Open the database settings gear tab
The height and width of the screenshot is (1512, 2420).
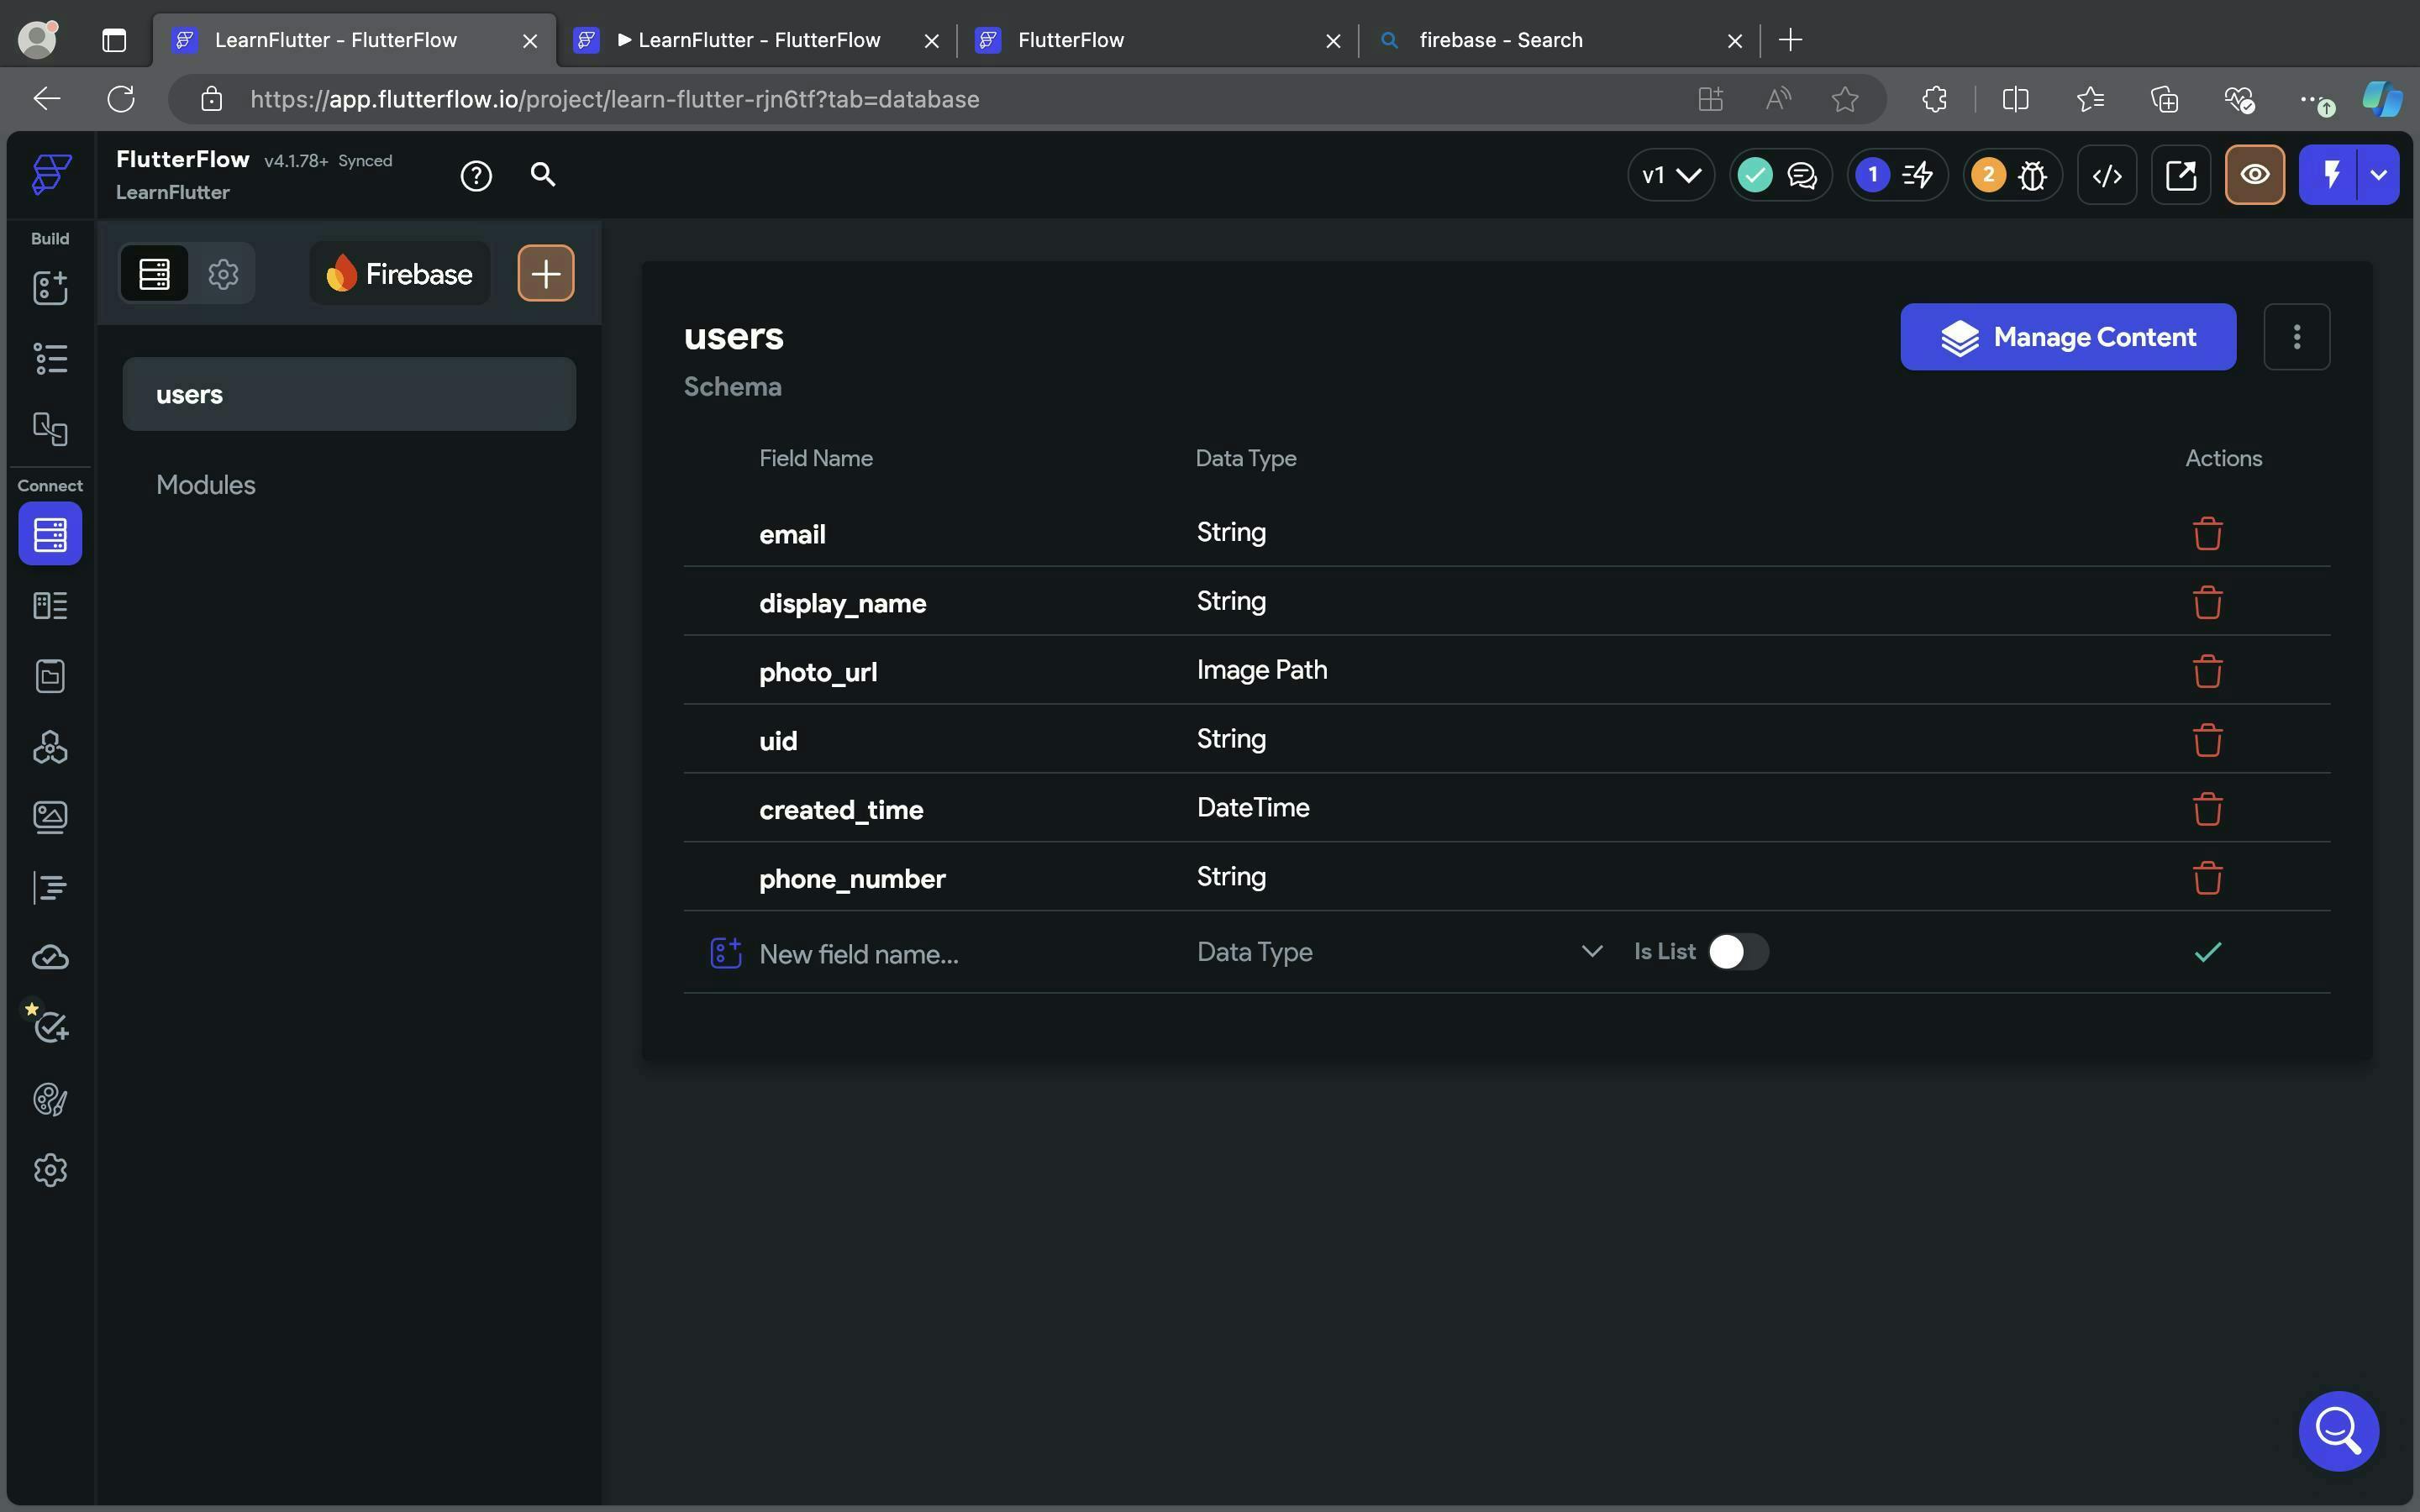(x=223, y=273)
